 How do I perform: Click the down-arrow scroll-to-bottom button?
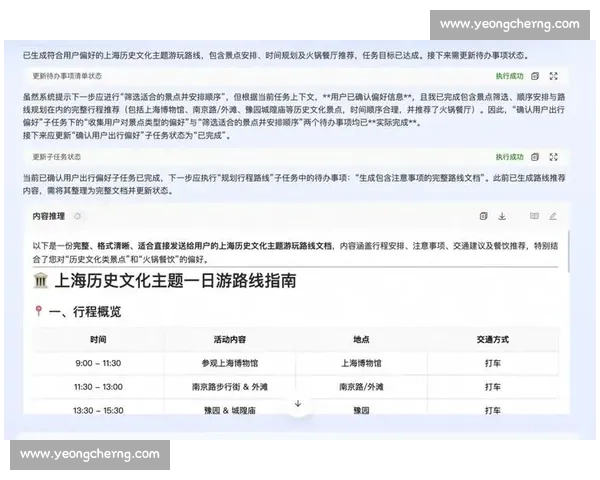pos(298,403)
